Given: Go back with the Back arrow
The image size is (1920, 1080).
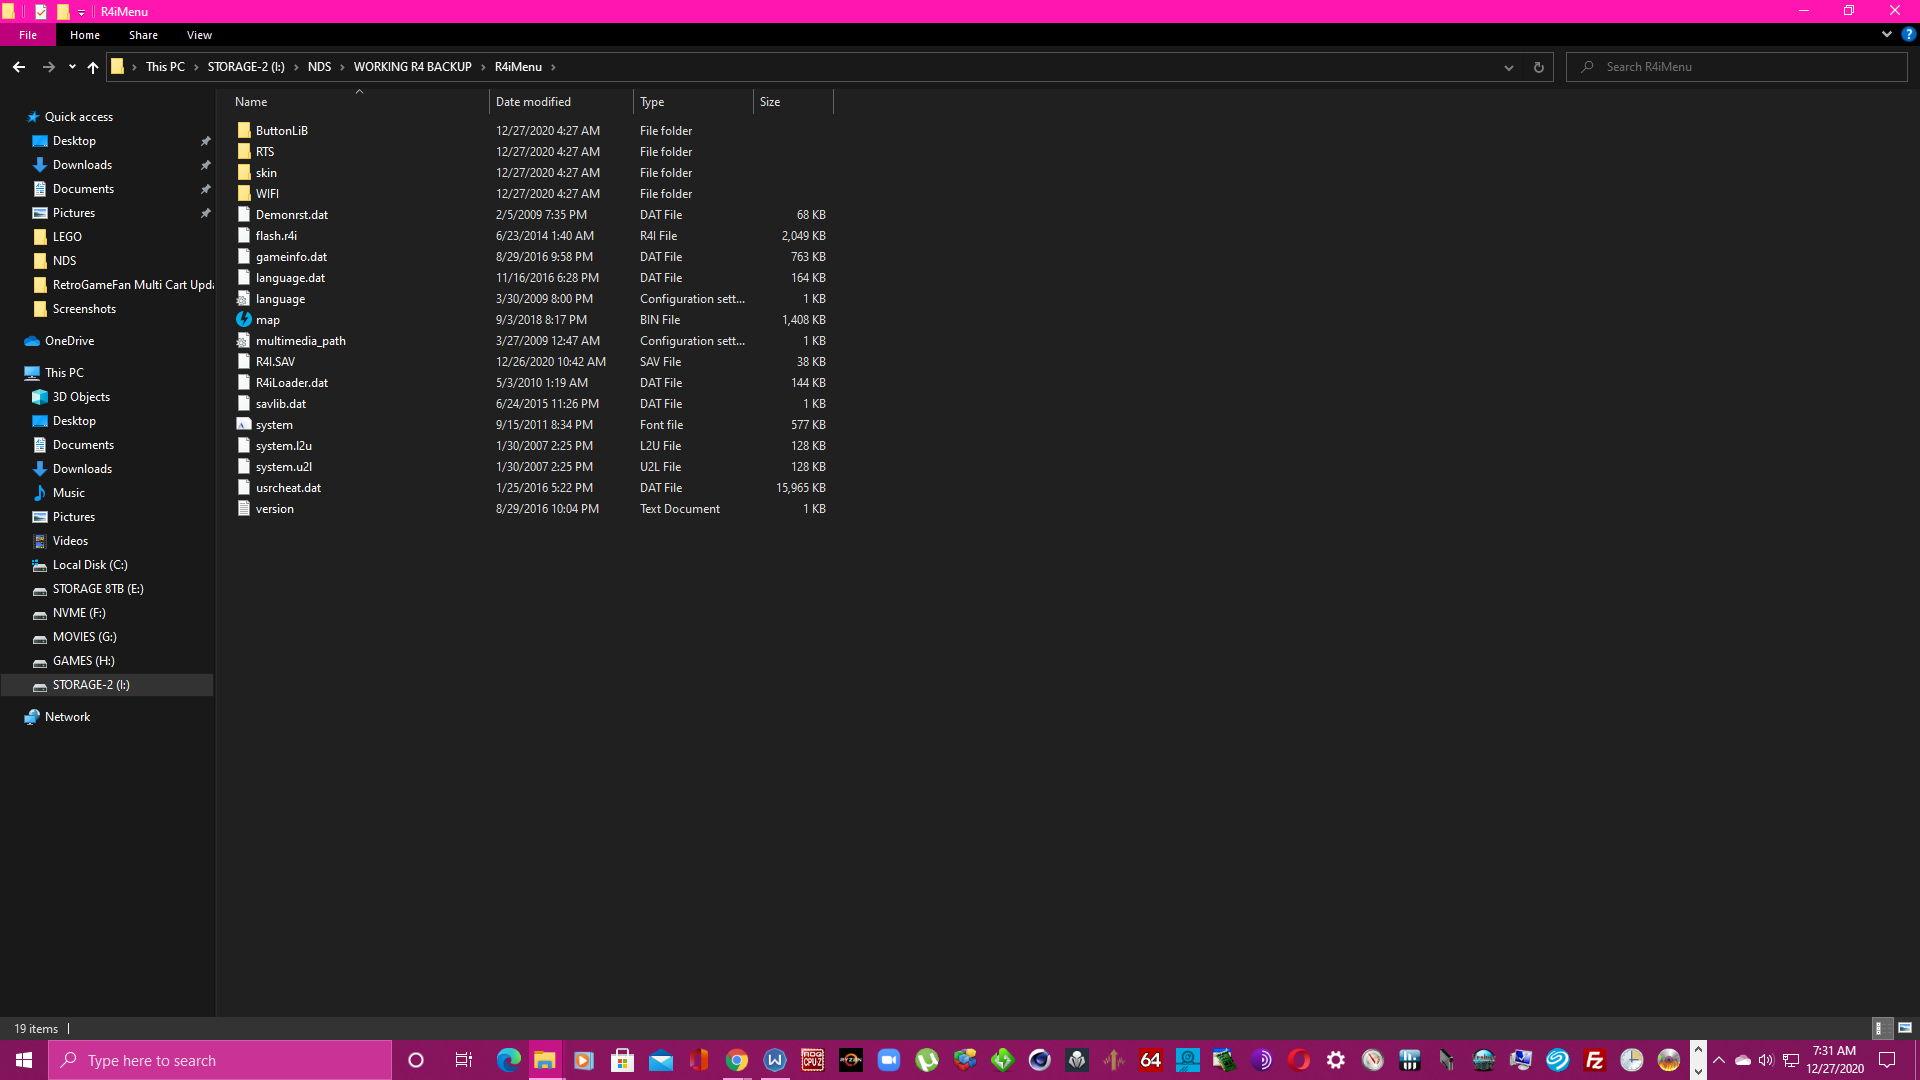Looking at the screenshot, I should pos(19,67).
